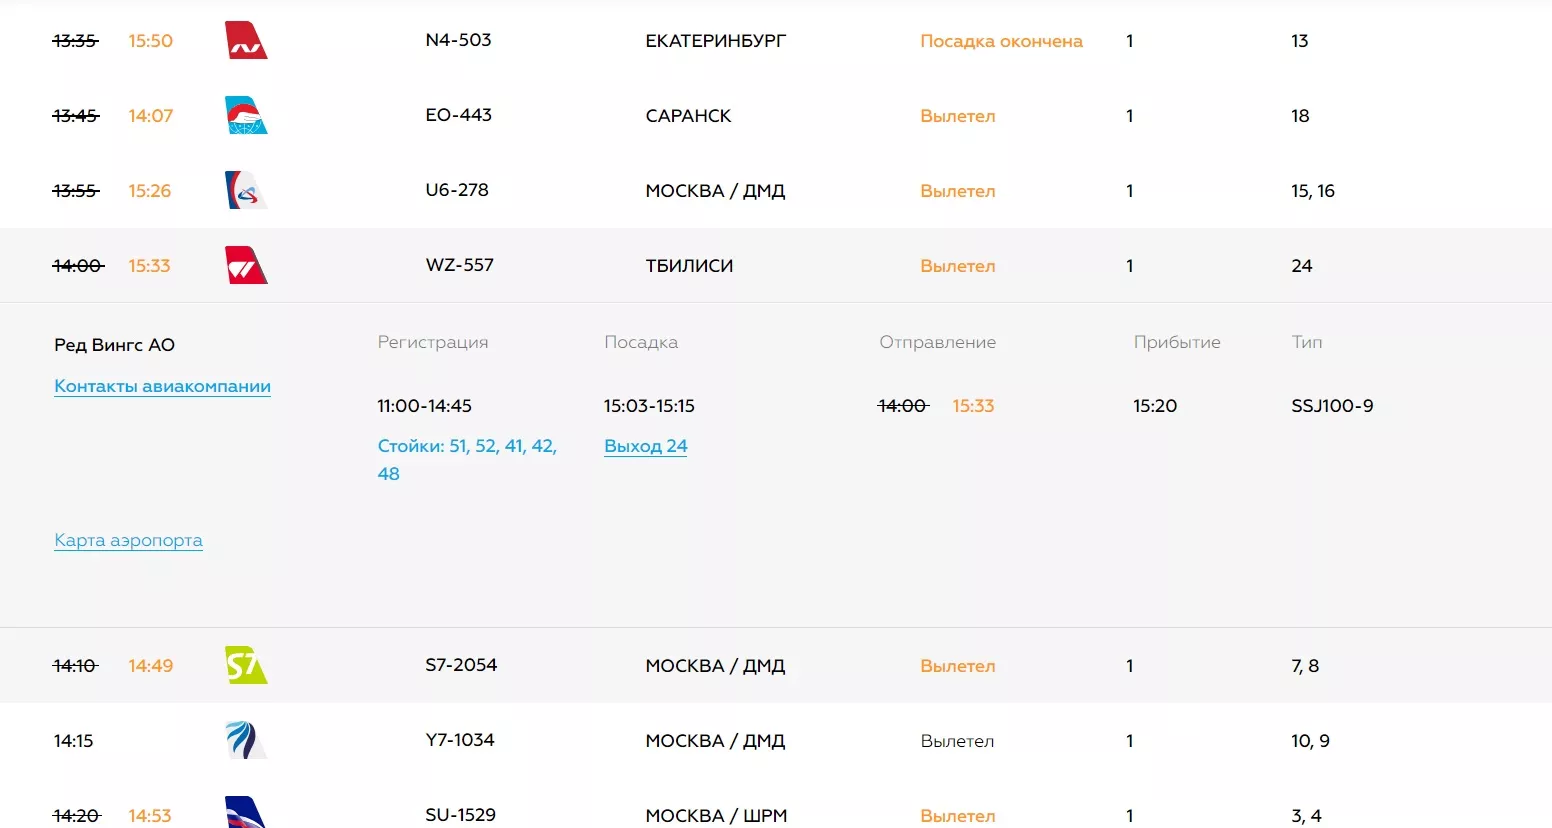Click the Ural Airlines logo for U6-278
Image resolution: width=1552 pixels, height=828 pixels.
[x=246, y=190]
